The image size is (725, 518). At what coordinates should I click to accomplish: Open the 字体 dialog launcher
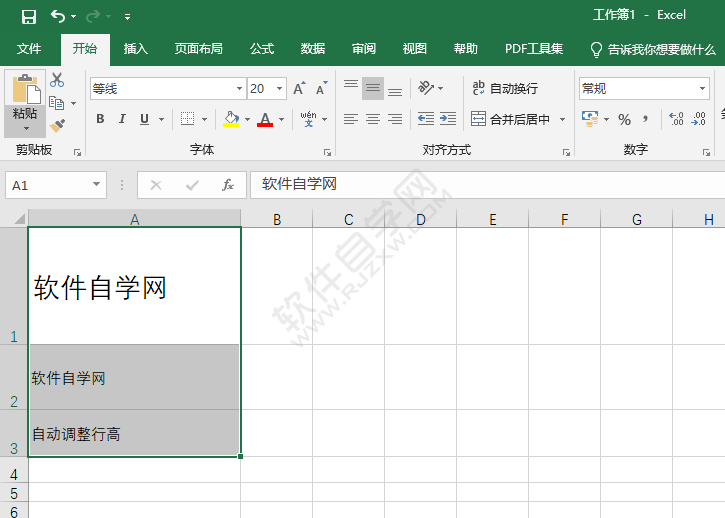327,152
